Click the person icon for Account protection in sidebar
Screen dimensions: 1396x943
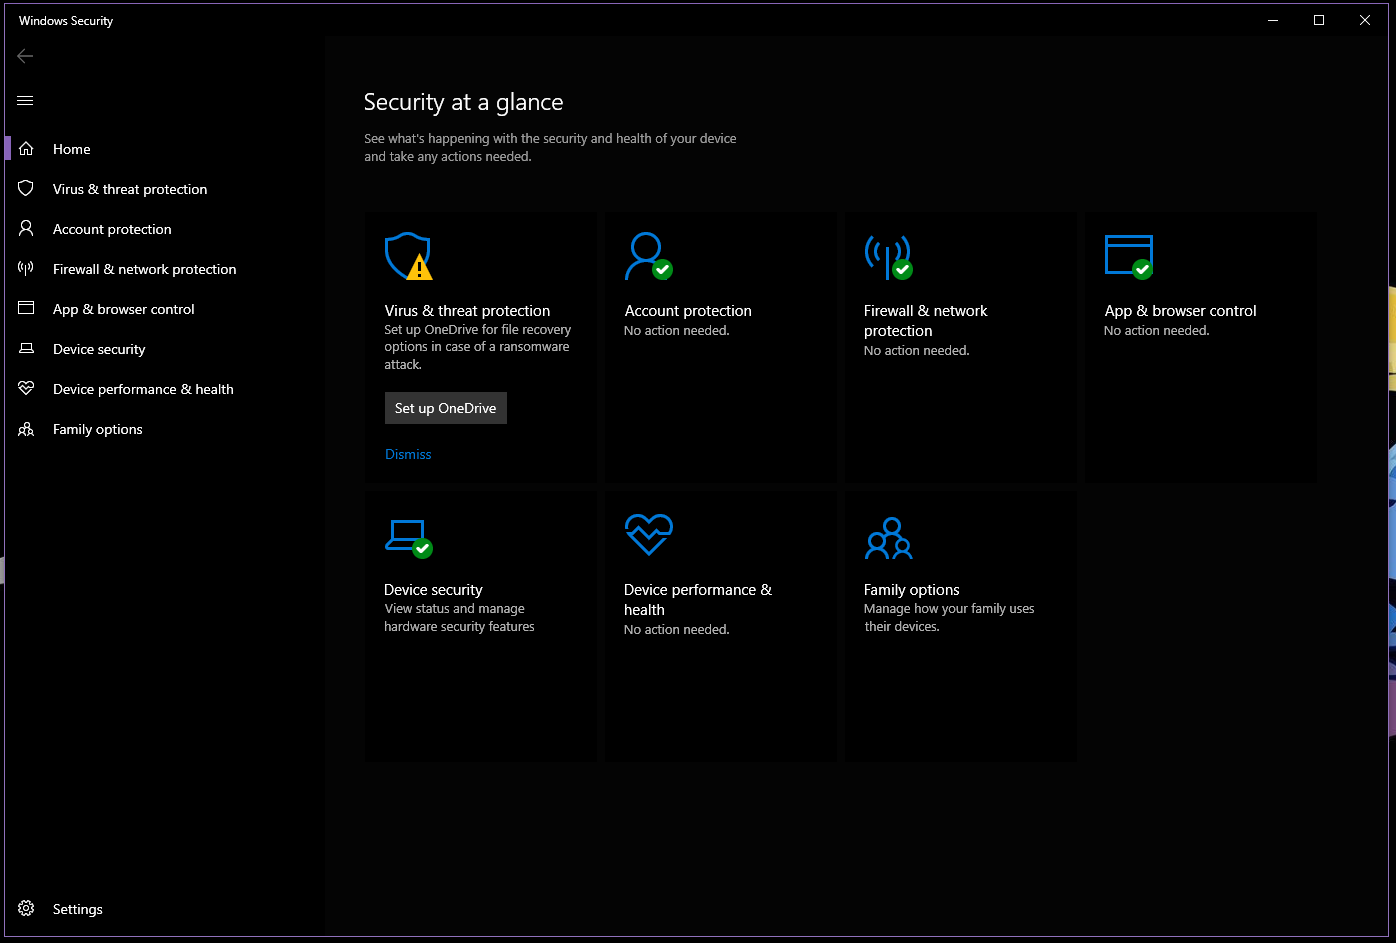tap(26, 228)
